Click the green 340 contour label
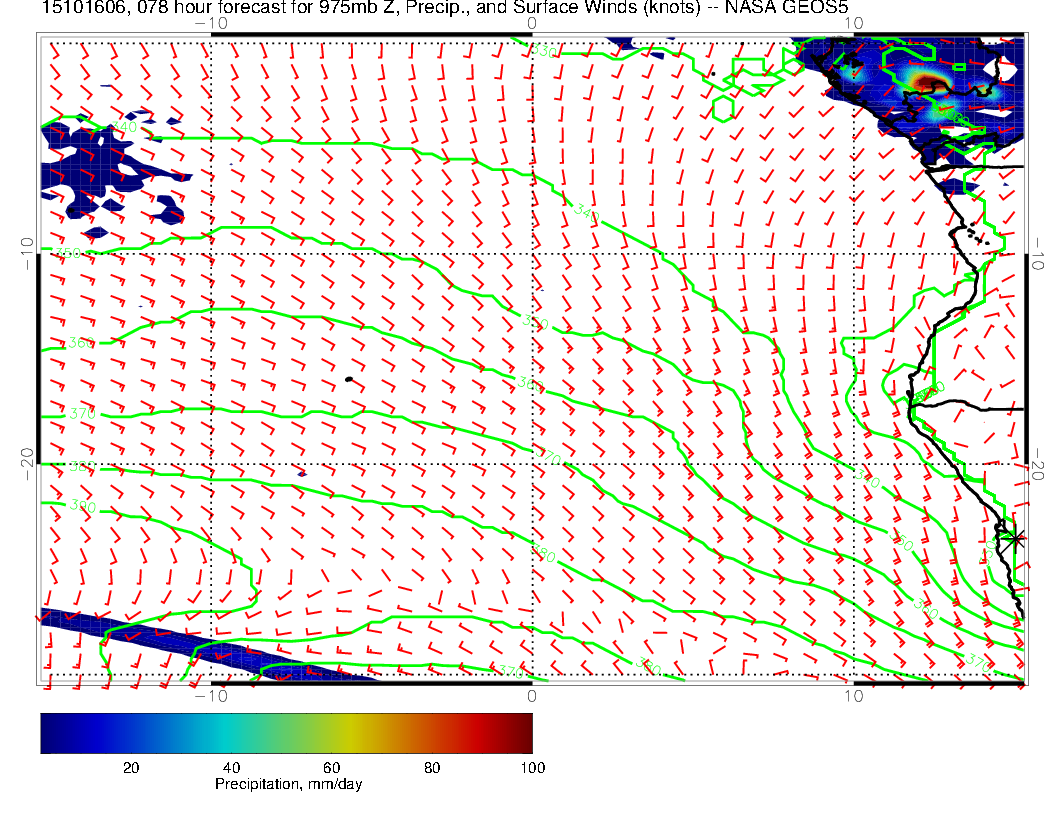1056x816 pixels. 587,211
